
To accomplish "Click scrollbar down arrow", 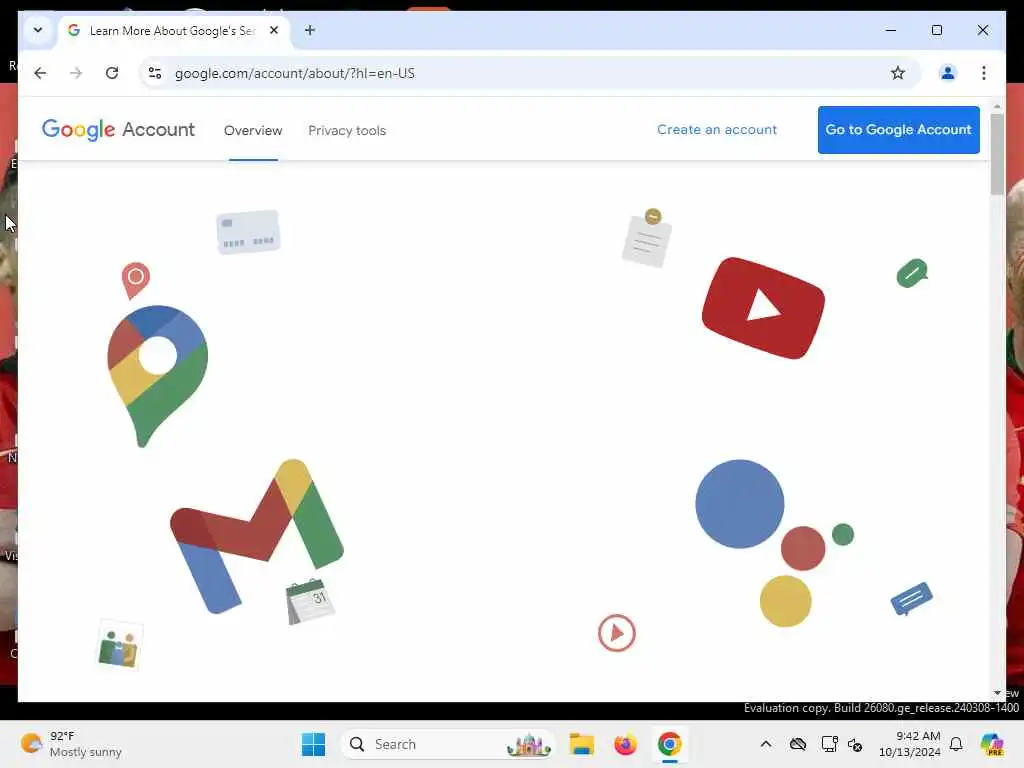I will tap(997, 693).
